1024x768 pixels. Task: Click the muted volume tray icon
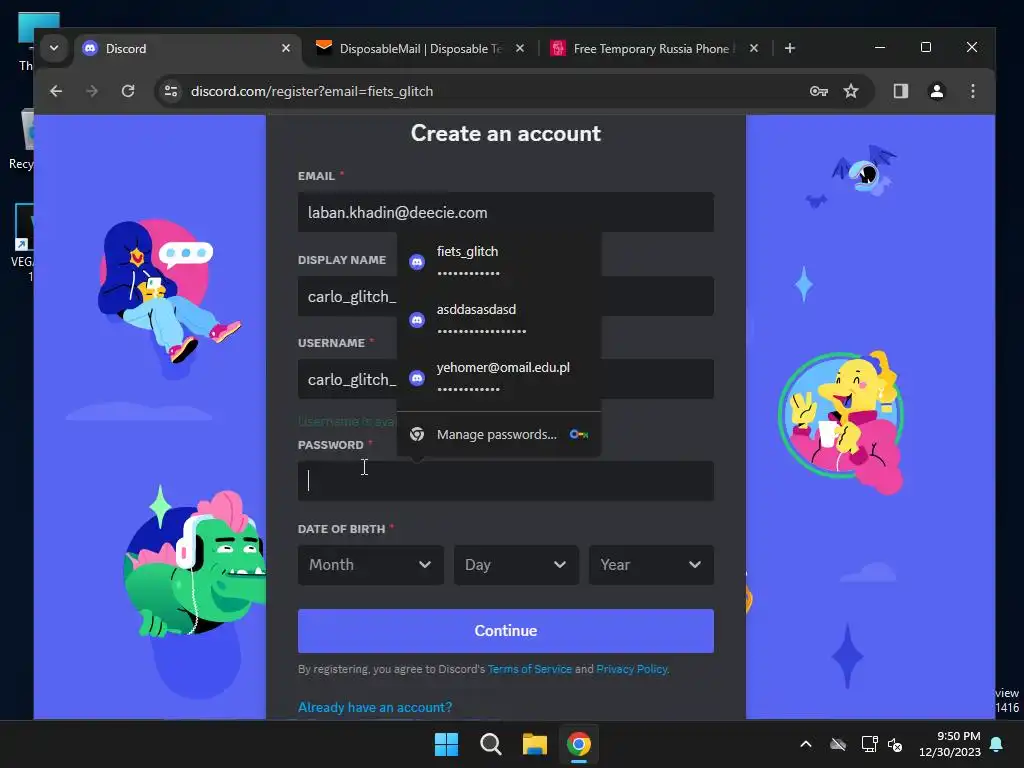coord(895,744)
